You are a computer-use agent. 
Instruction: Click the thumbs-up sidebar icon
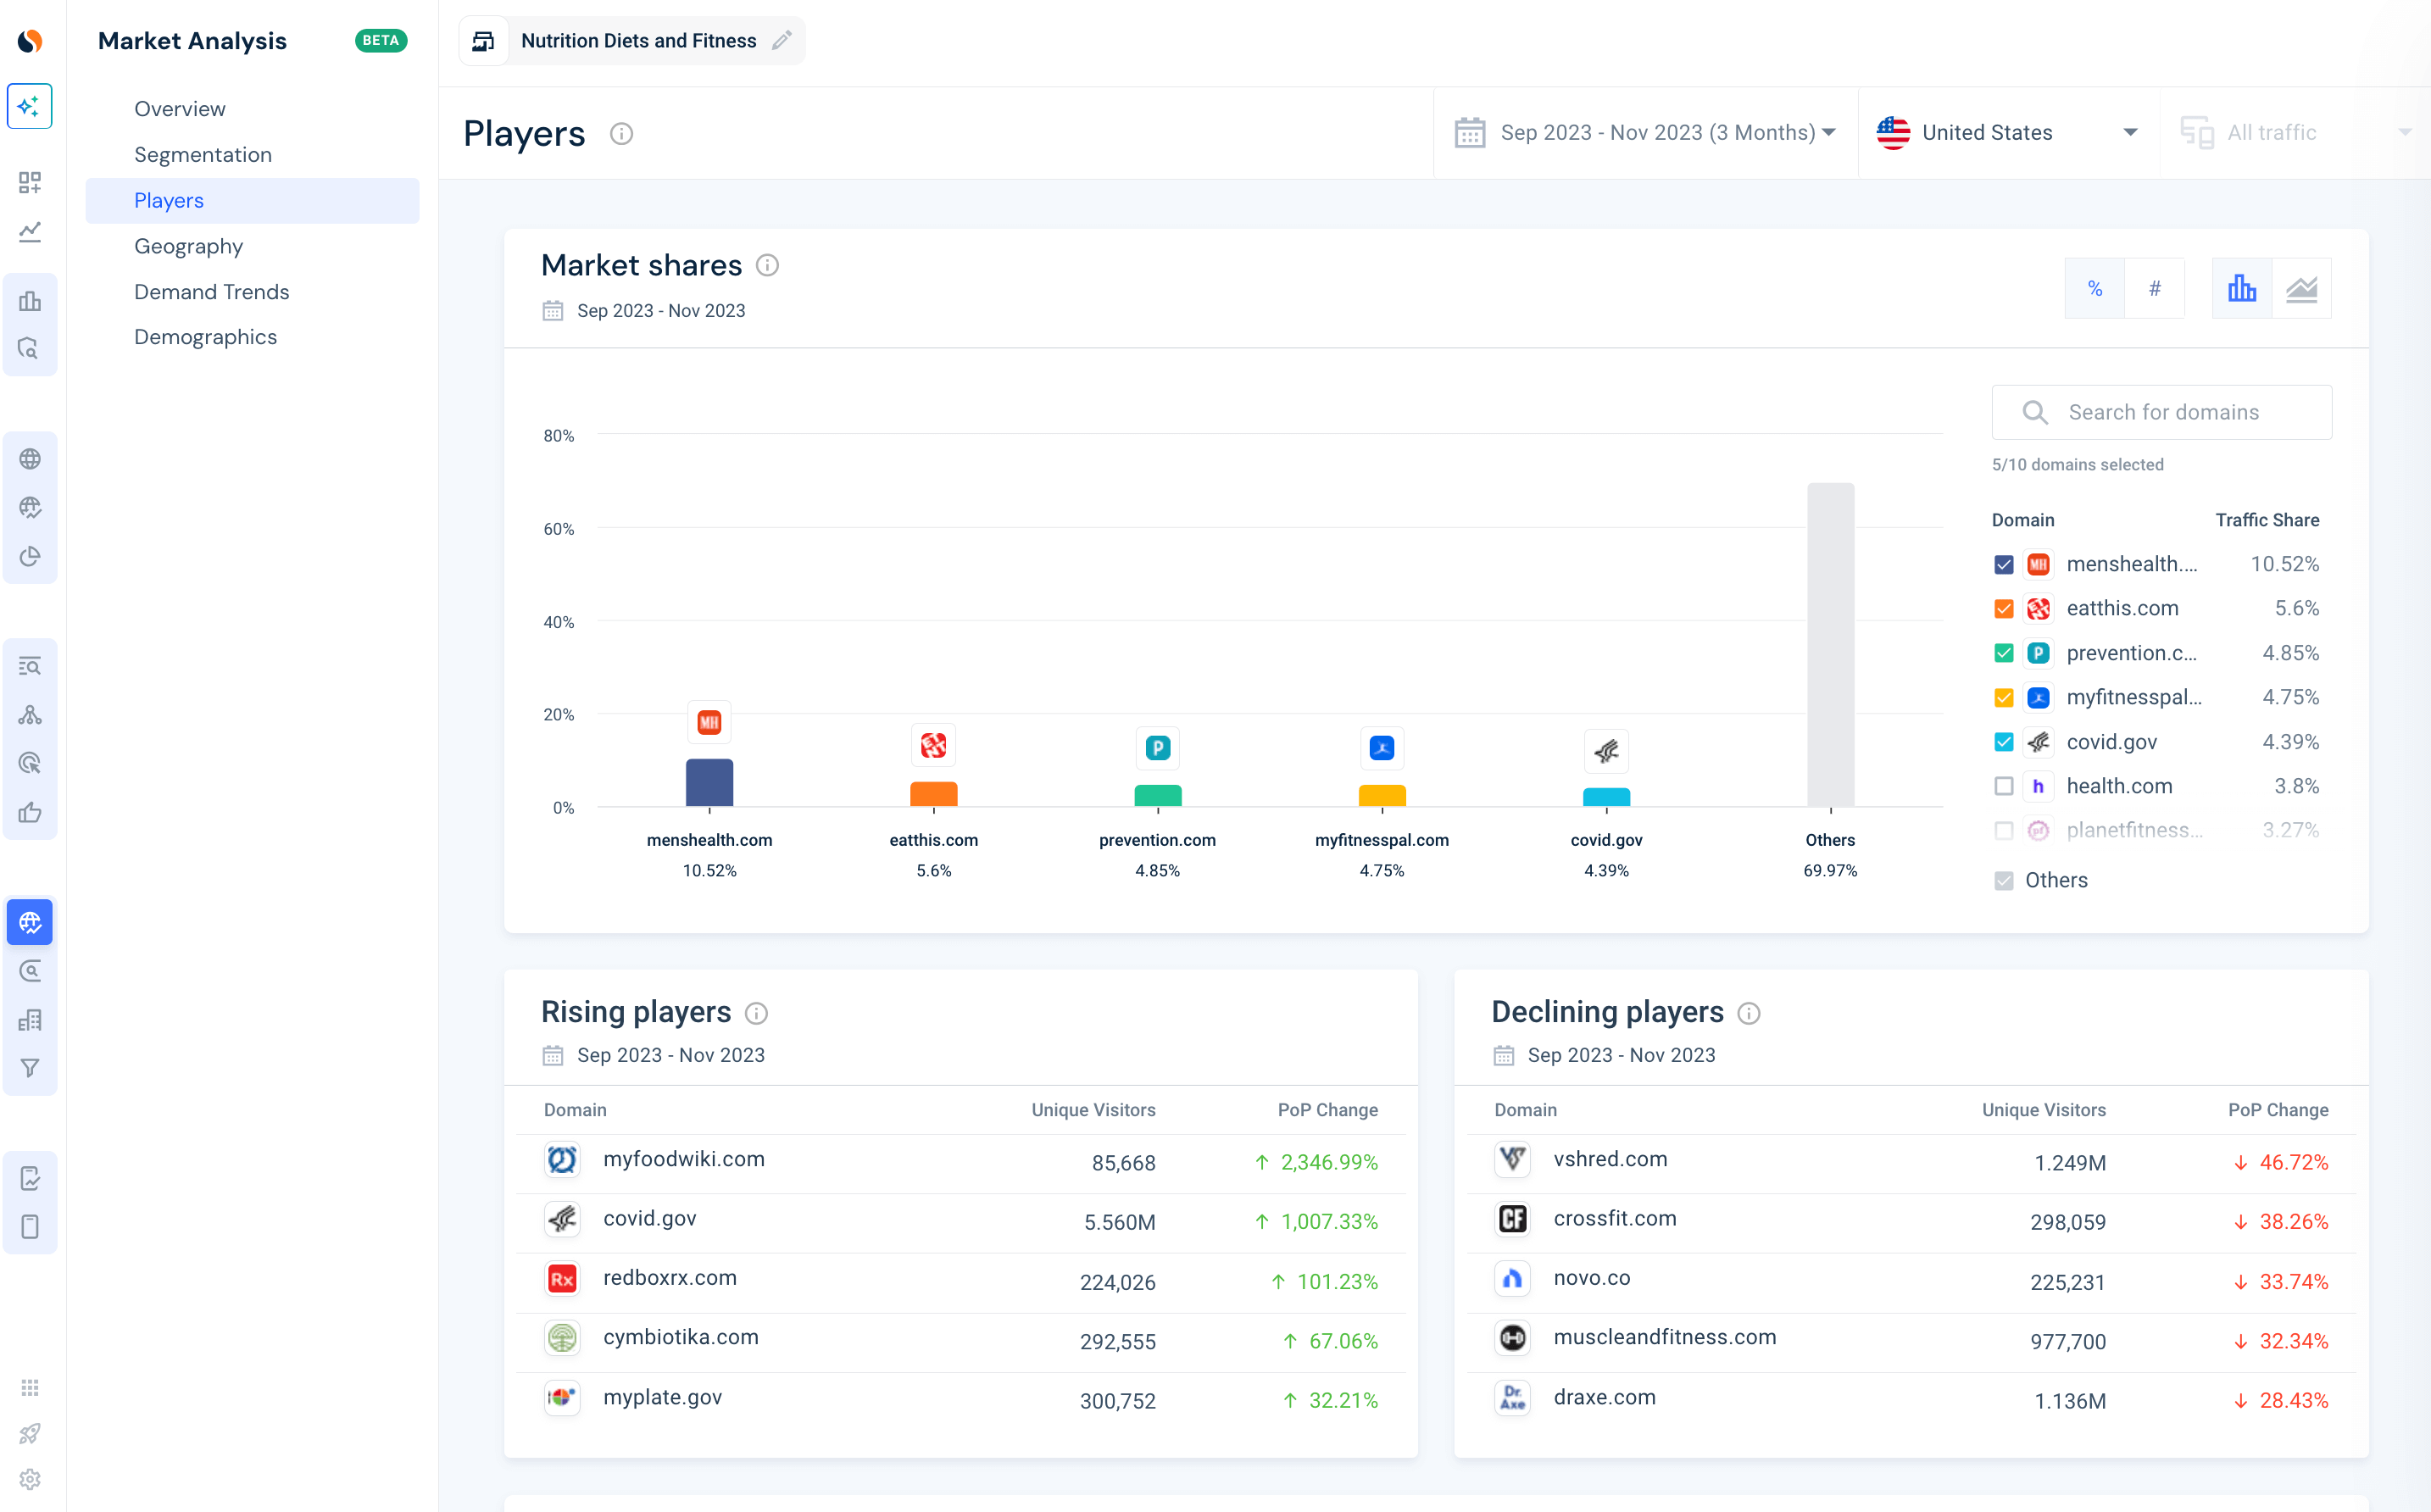point(30,812)
